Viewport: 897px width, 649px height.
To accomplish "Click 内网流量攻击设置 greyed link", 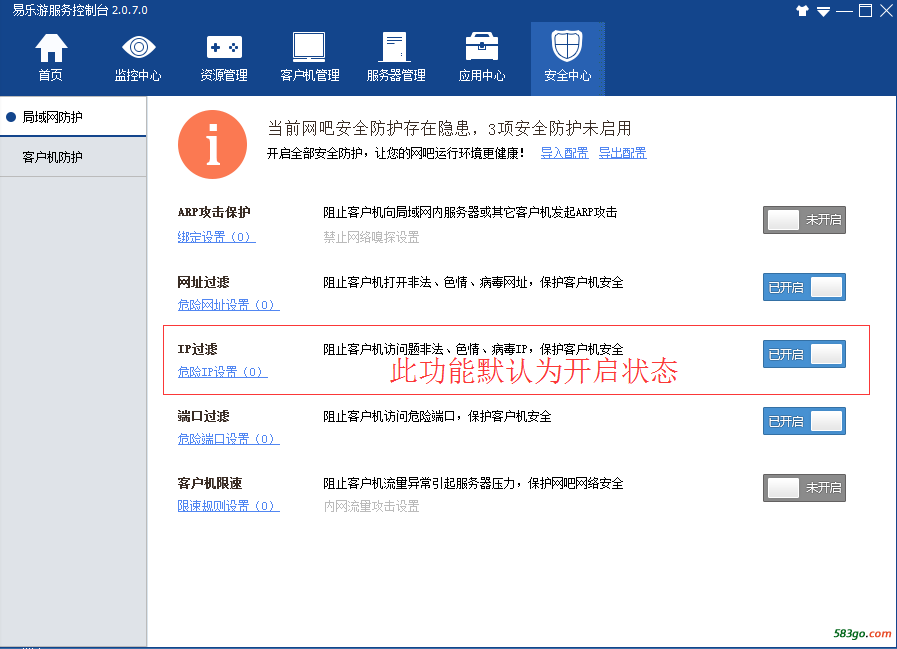I will [371, 506].
